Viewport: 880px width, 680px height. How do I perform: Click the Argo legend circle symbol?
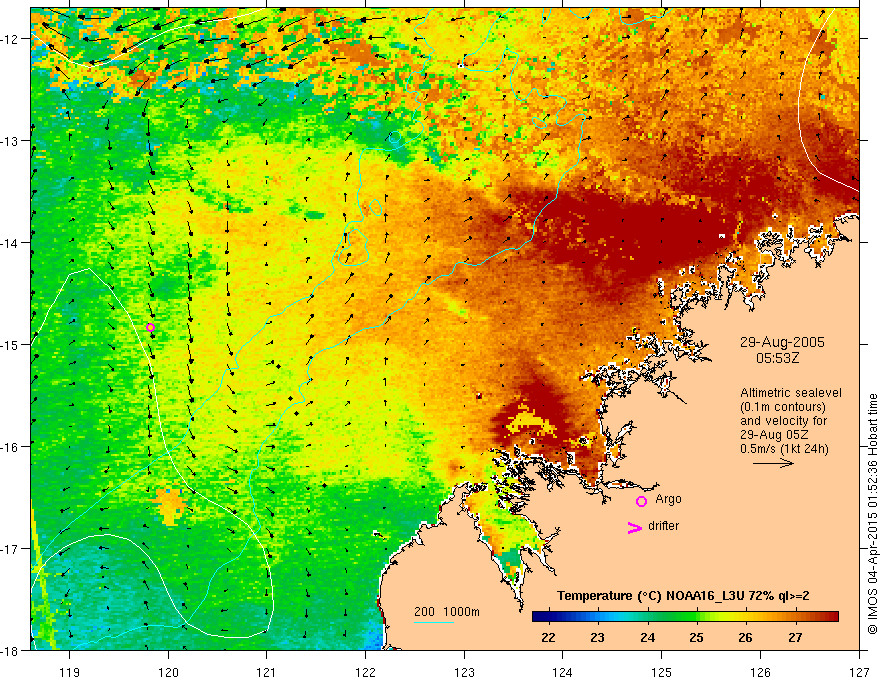click(641, 501)
